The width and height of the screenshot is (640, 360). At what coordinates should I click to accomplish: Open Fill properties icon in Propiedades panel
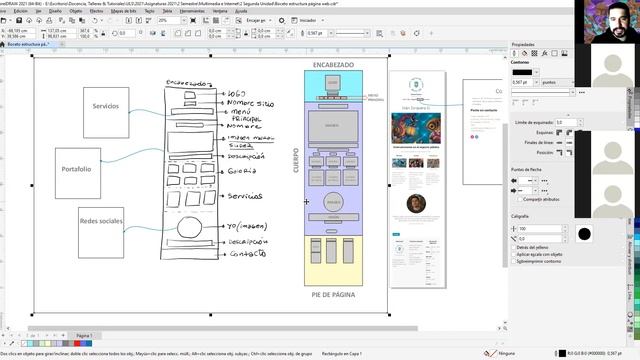tap(524, 53)
